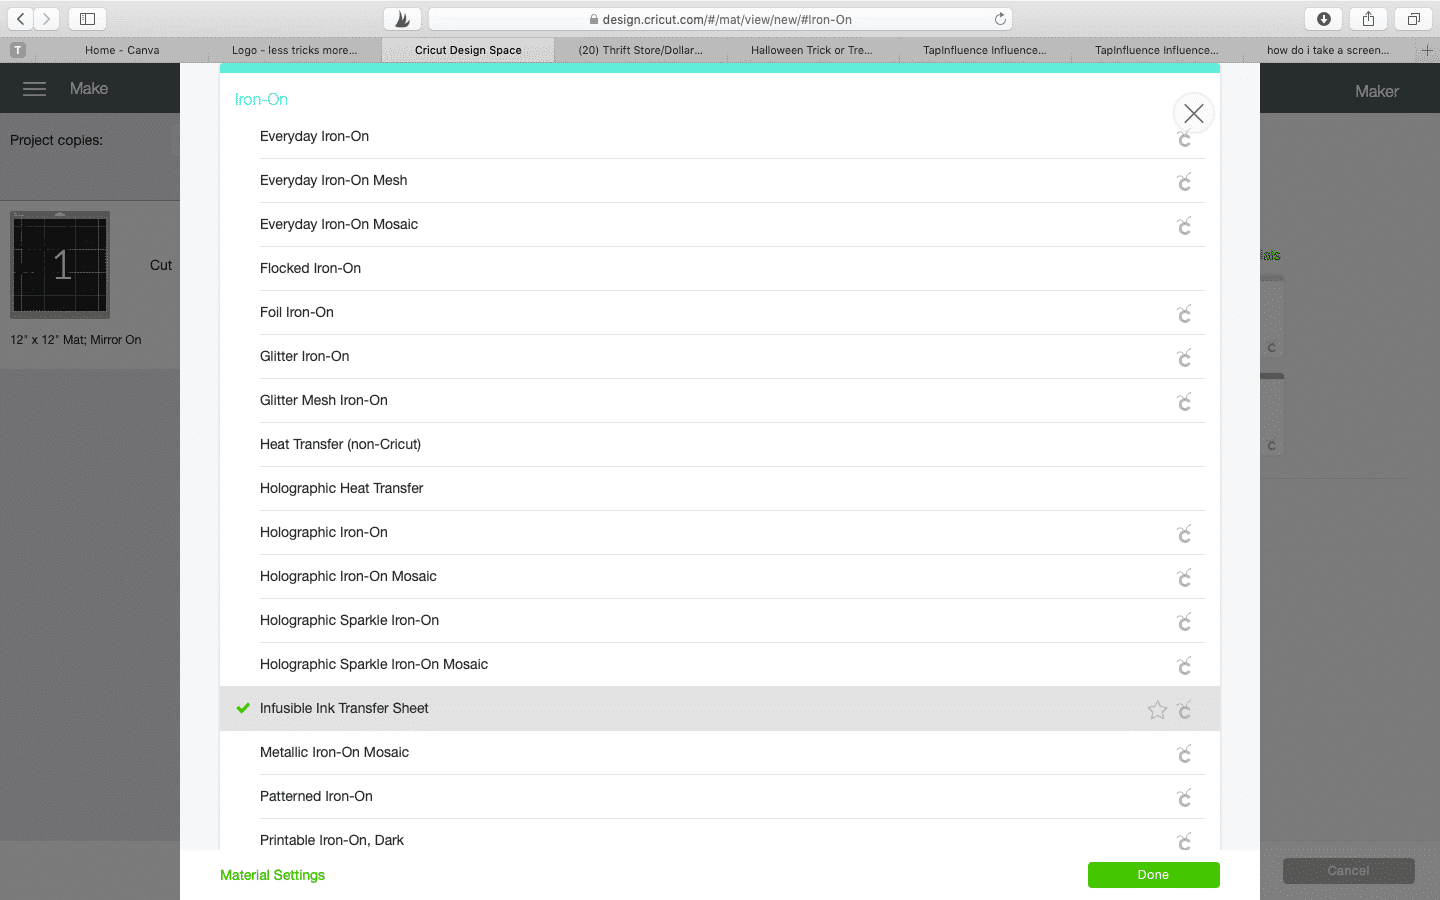Go forward with Safari forward arrow
Screen dimensions: 1440x900
[x=46, y=19]
